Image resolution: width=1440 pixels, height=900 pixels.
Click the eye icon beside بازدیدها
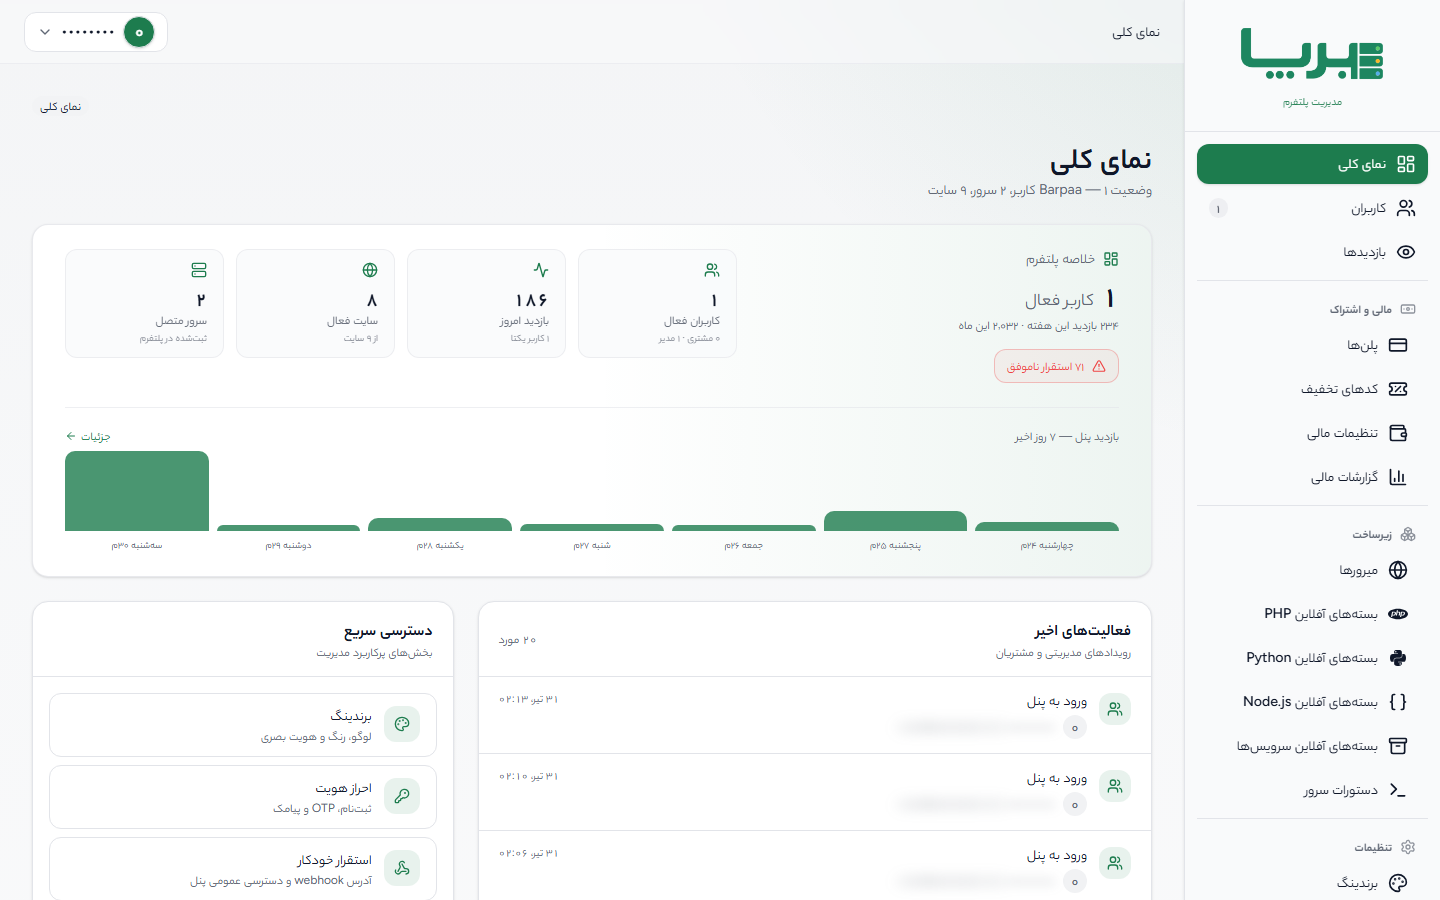tap(1406, 252)
